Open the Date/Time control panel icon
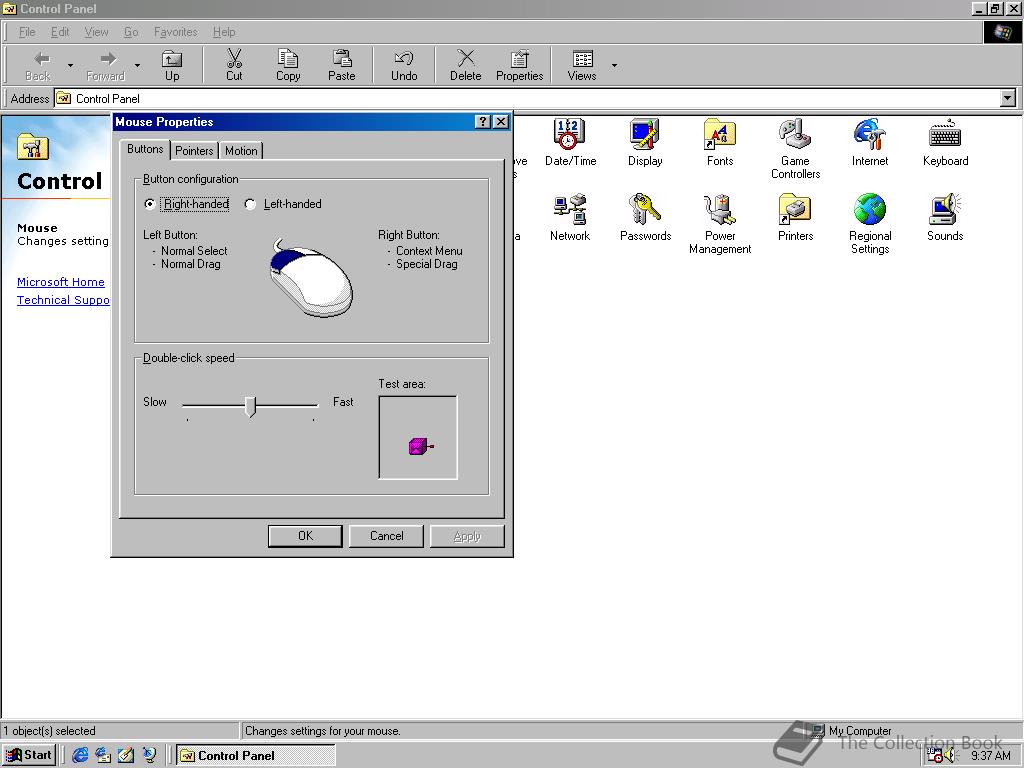This screenshot has height=768, width=1024. click(x=570, y=142)
